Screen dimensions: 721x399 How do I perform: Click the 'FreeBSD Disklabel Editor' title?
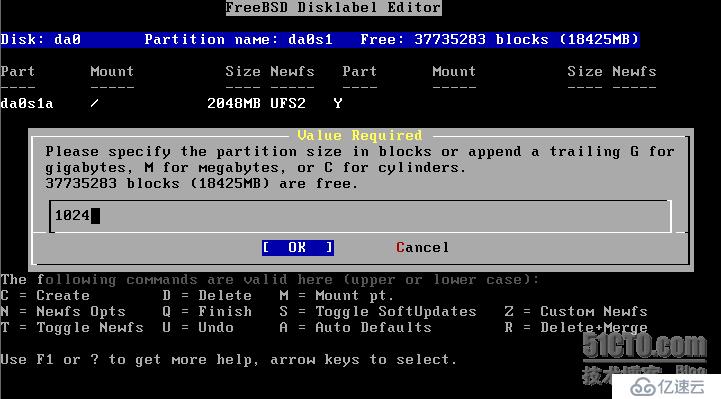click(333, 7)
